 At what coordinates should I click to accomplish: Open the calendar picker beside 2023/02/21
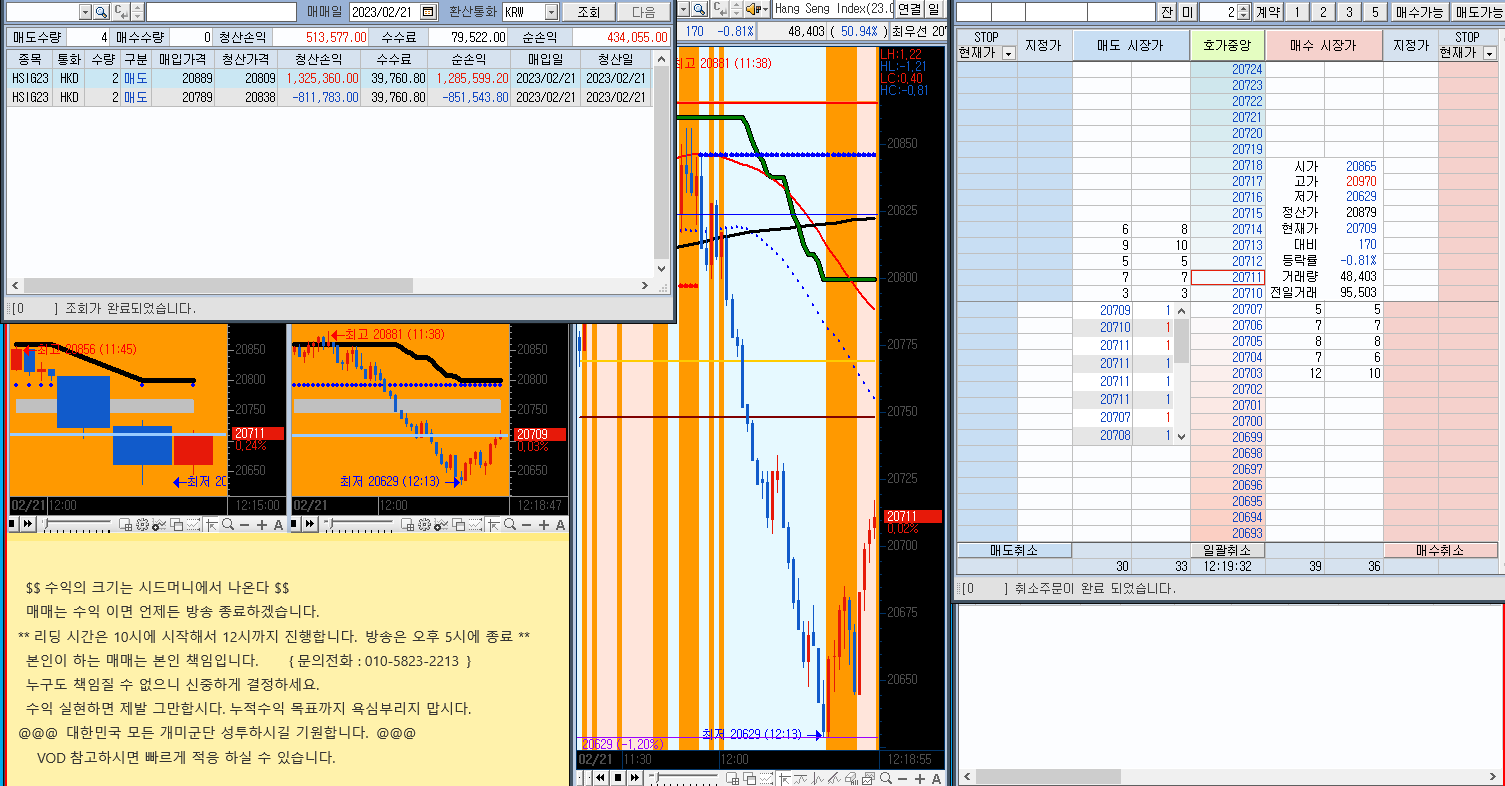tap(428, 12)
